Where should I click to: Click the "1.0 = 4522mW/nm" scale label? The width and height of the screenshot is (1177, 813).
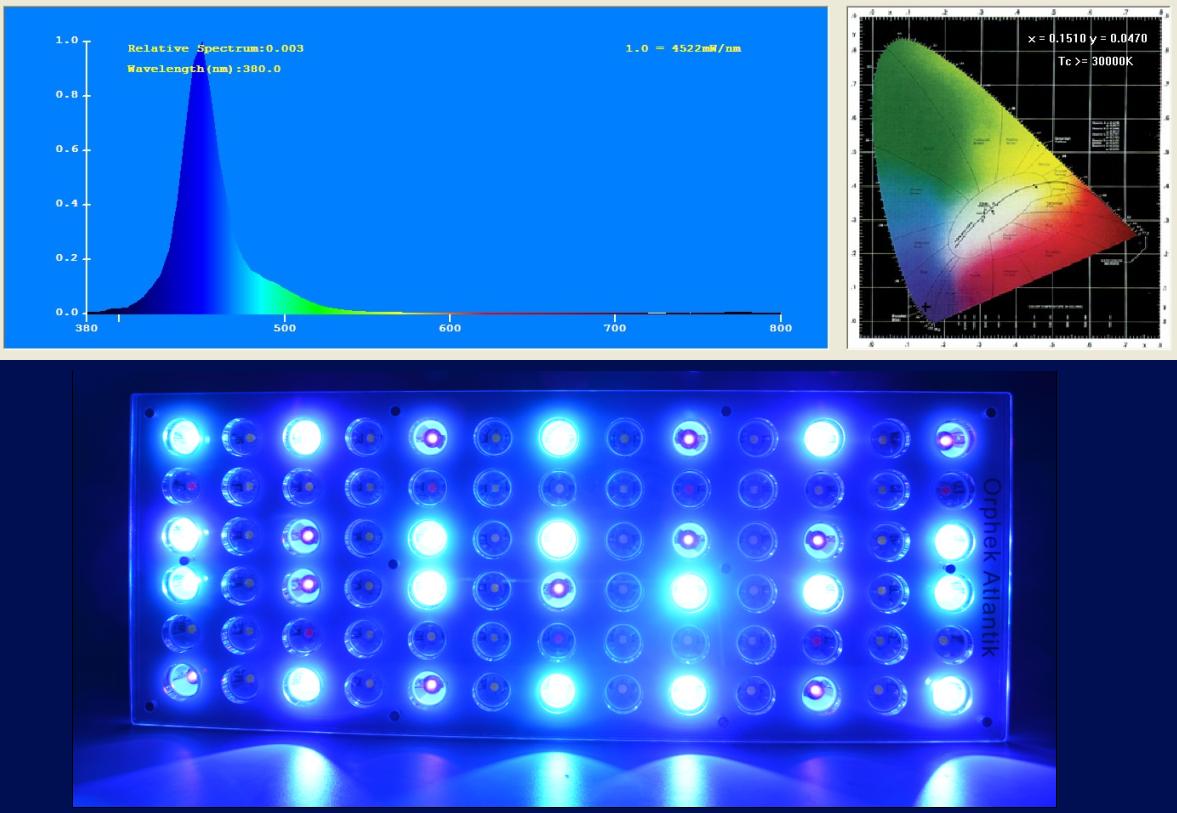[683, 49]
